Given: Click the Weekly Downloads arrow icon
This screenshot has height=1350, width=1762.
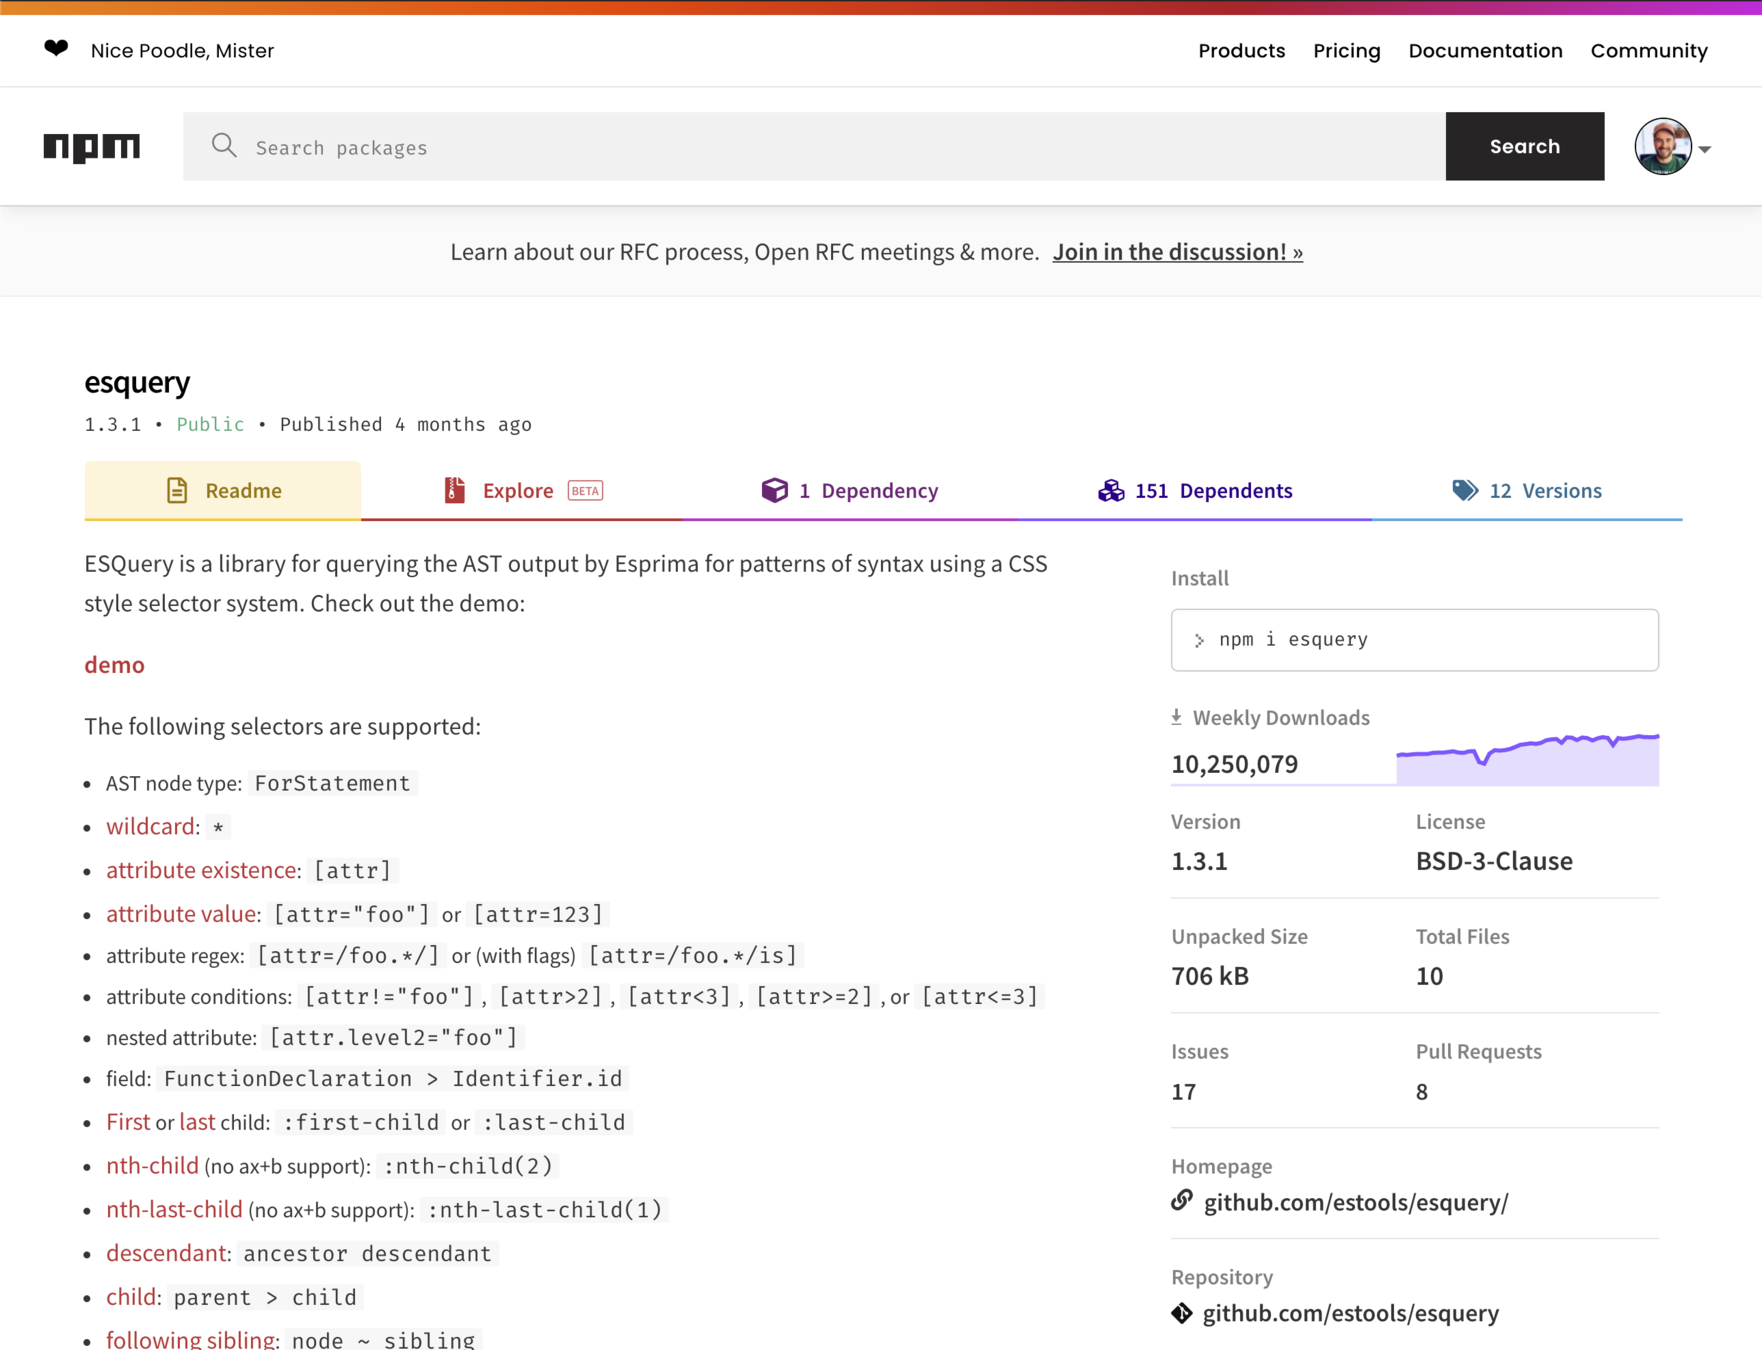Looking at the screenshot, I should [1177, 717].
